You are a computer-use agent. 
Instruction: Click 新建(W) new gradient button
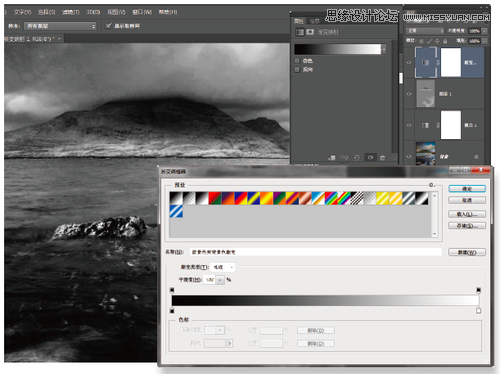[x=467, y=252]
